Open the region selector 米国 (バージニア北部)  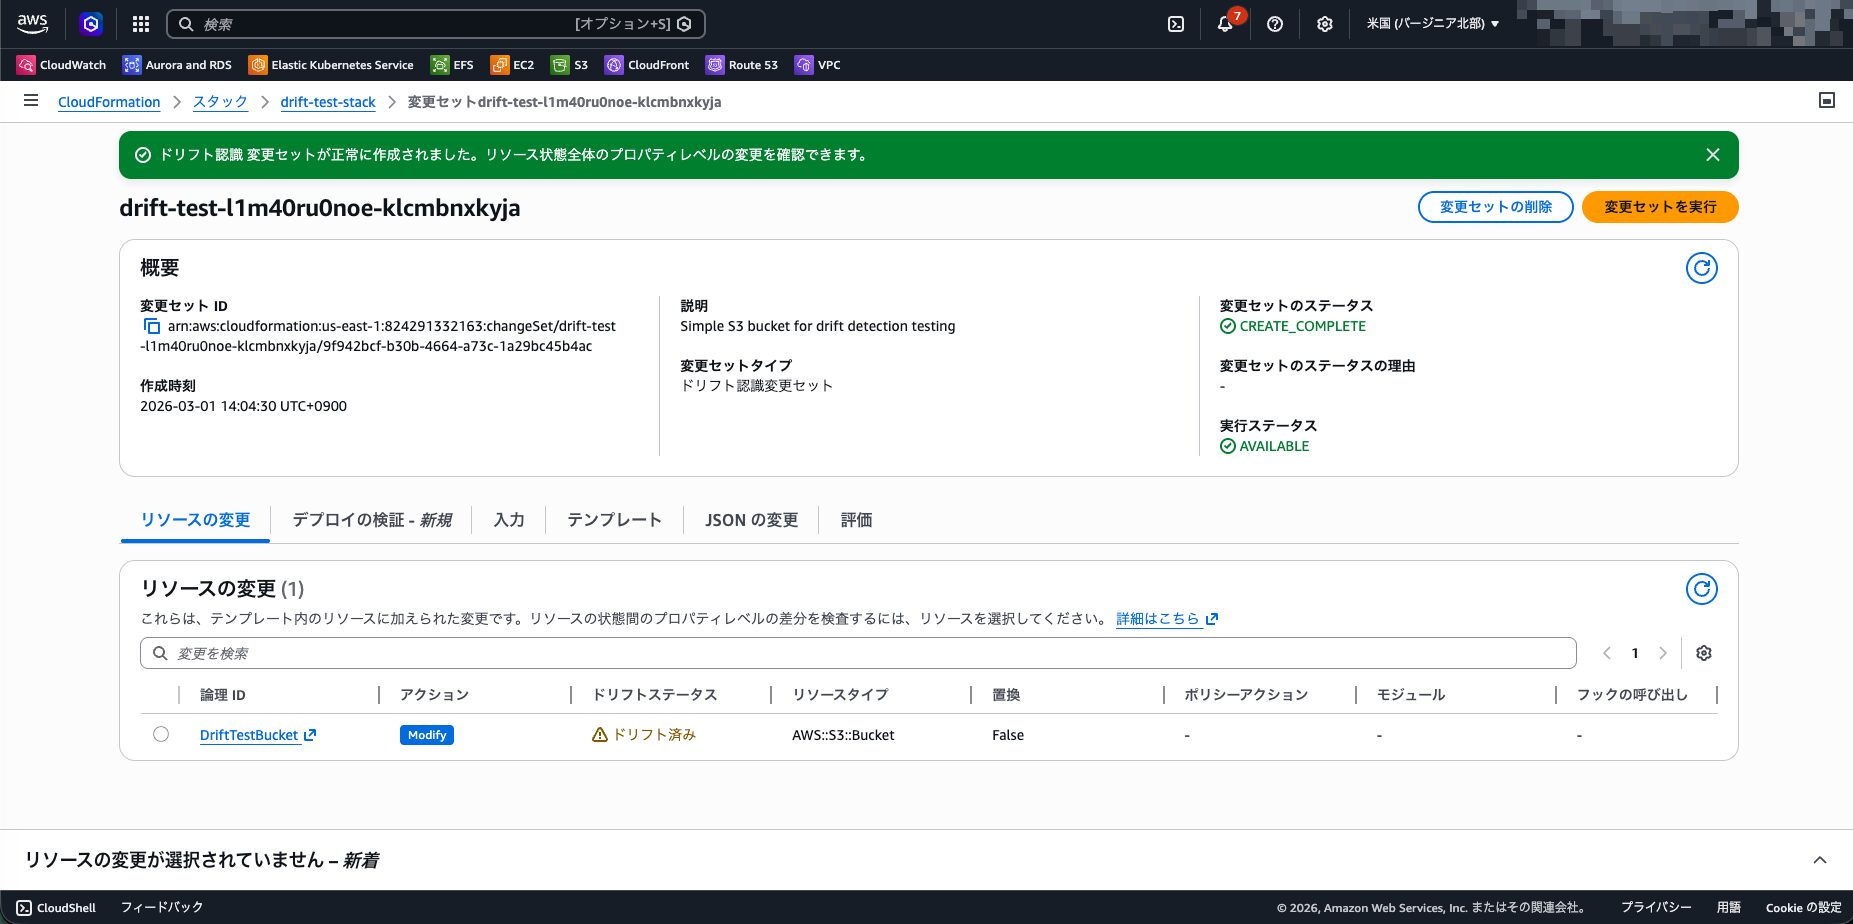point(1432,24)
